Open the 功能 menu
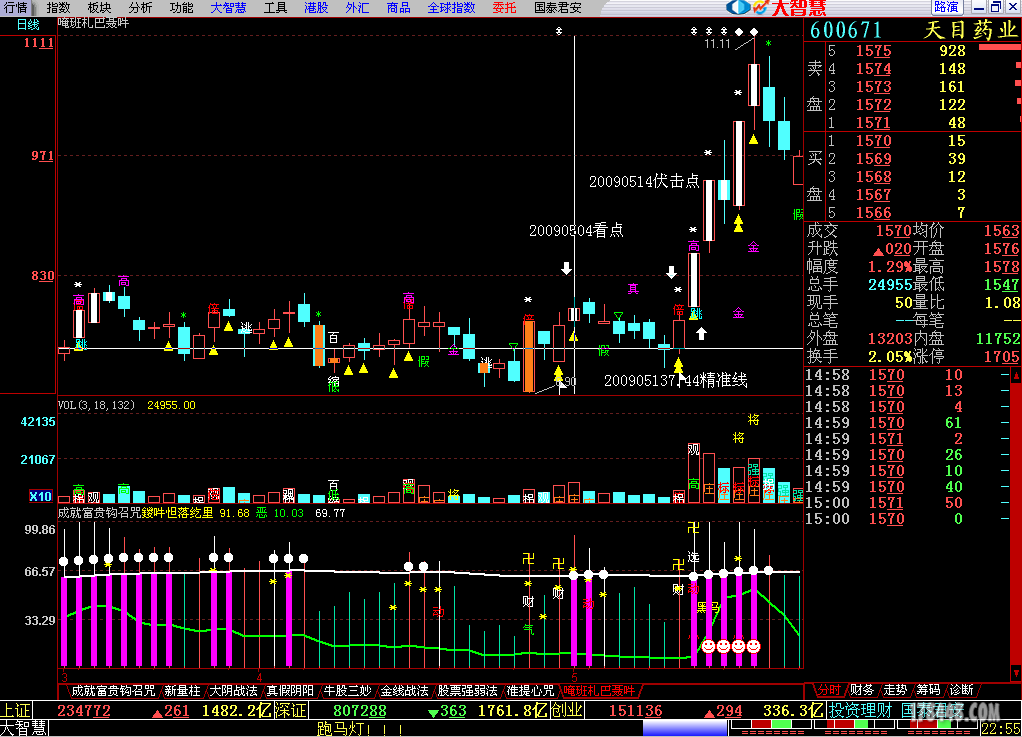The image size is (1022, 737). pos(181,8)
